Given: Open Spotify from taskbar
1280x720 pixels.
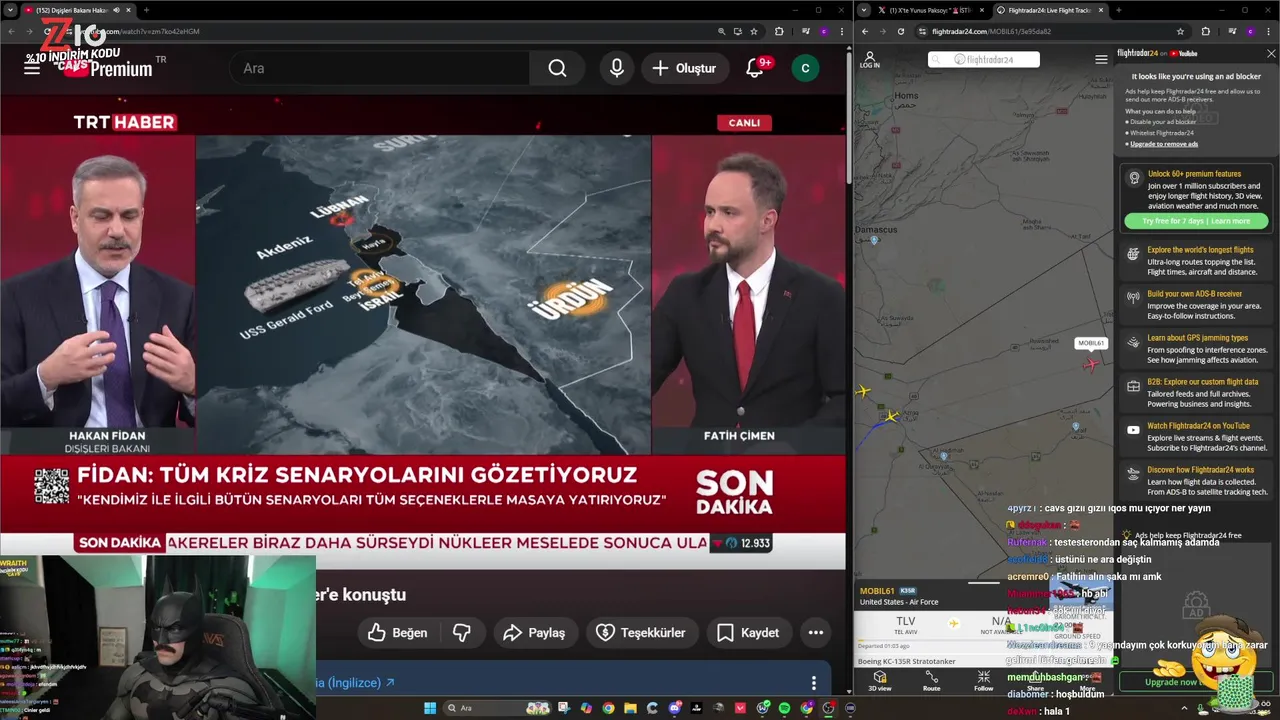Looking at the screenshot, I should tap(785, 708).
